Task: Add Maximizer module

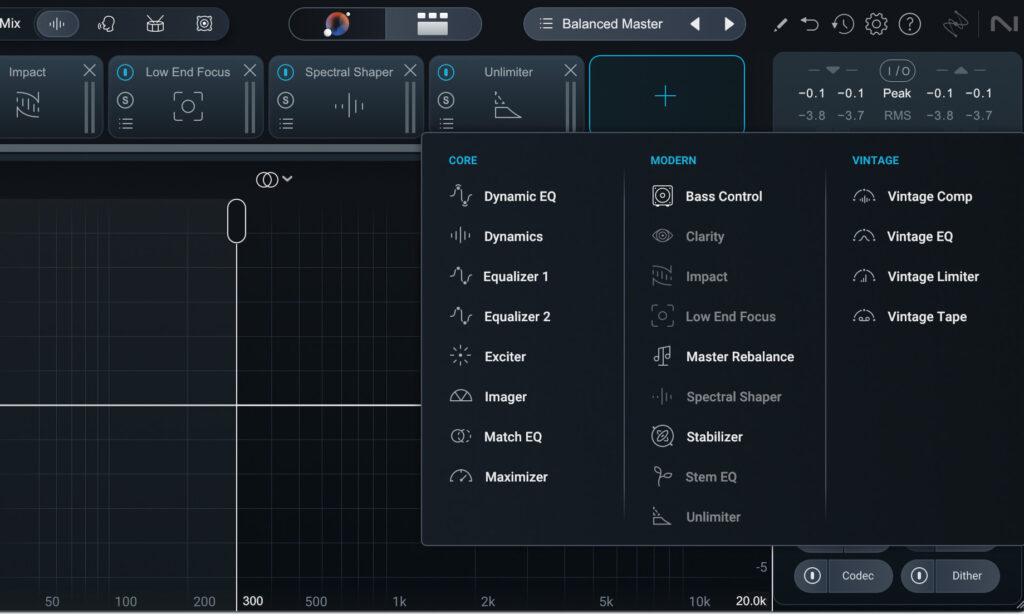Action: [500, 477]
